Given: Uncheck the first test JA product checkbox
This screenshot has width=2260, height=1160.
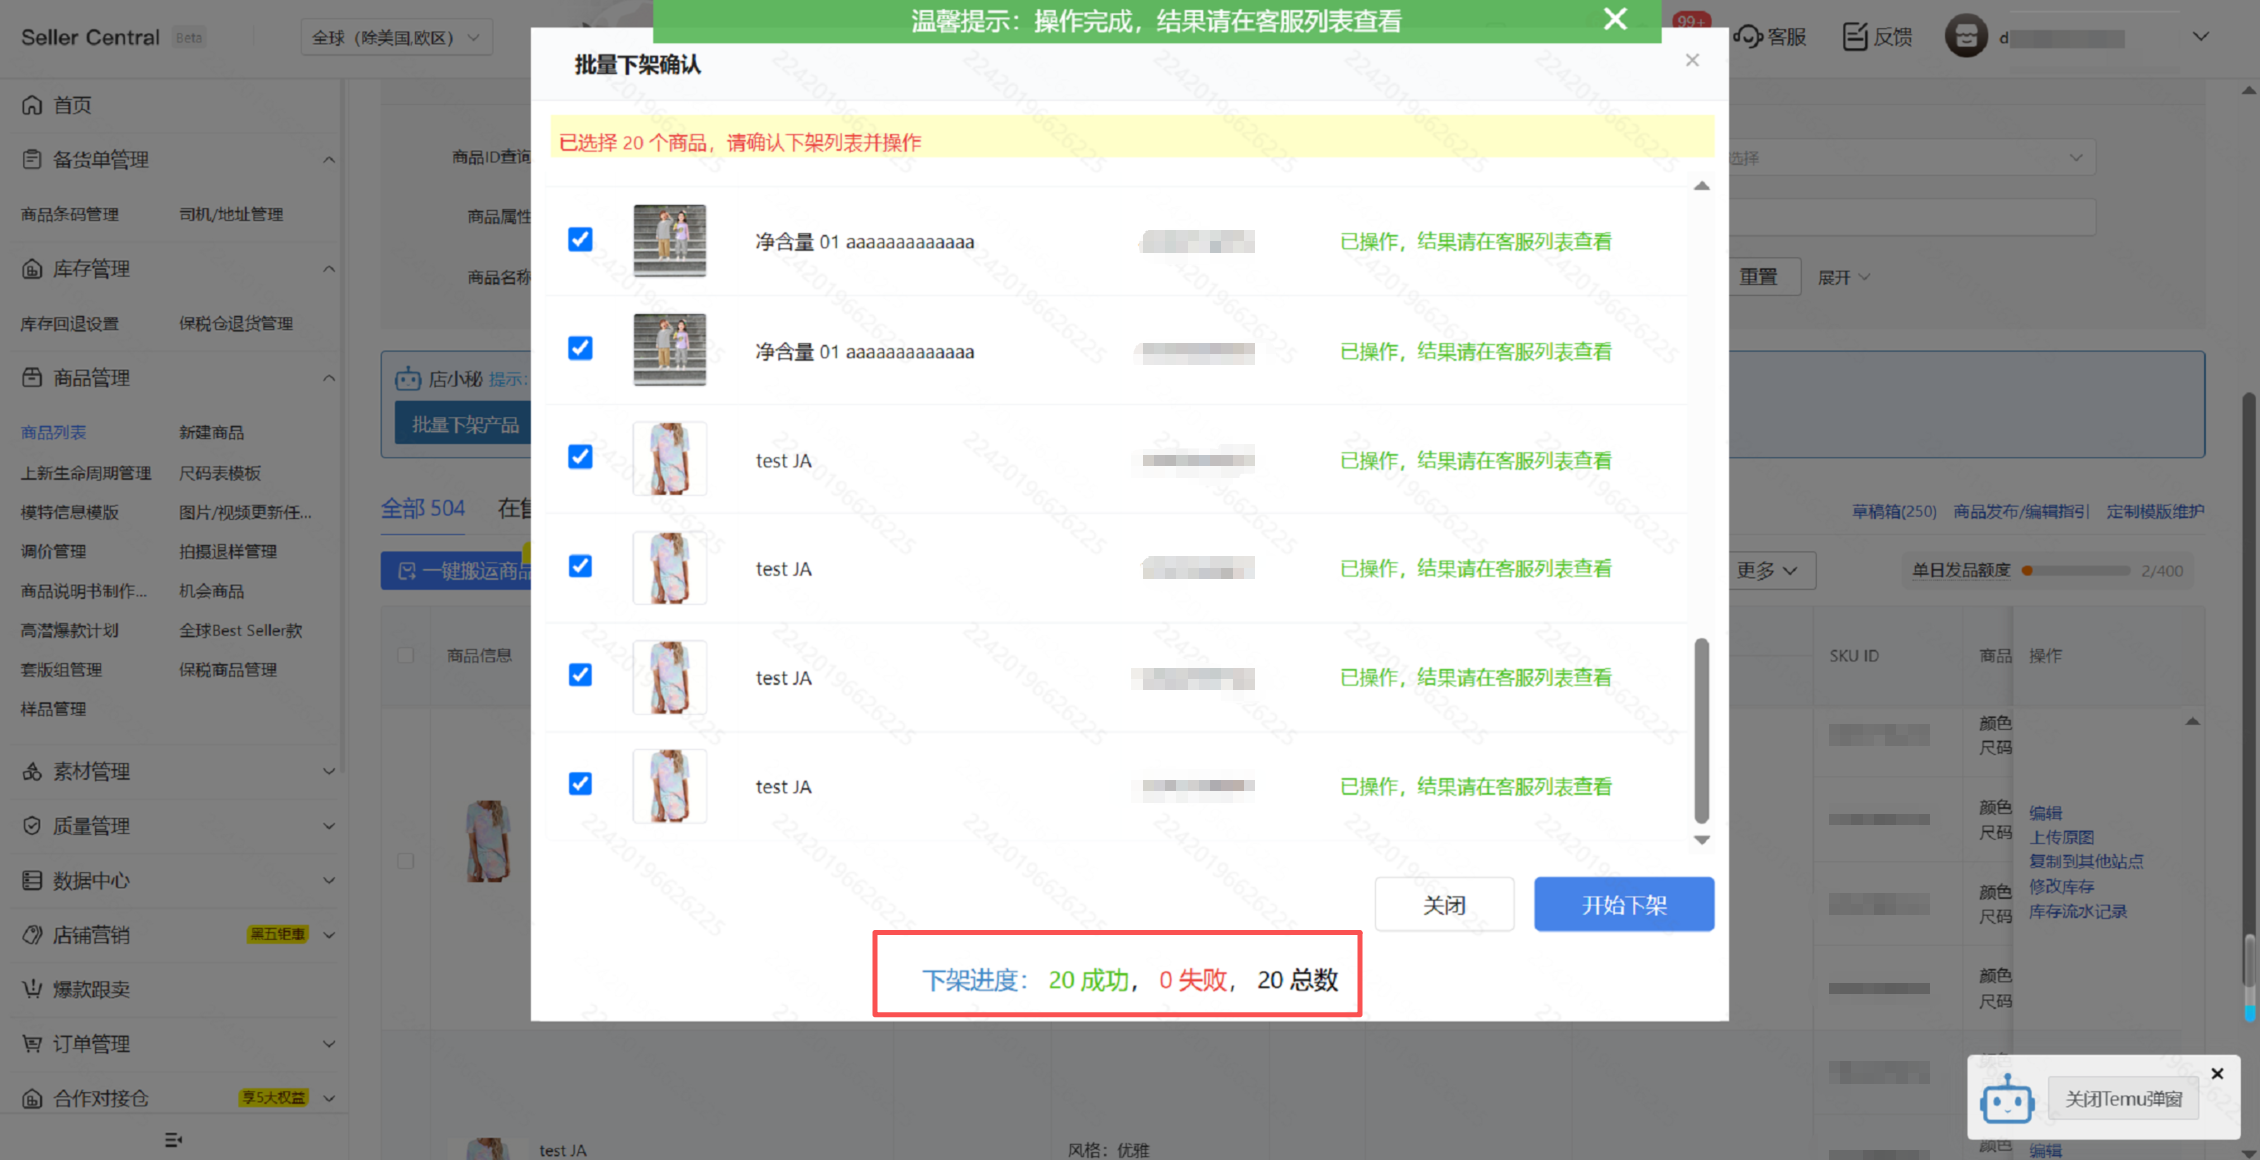Looking at the screenshot, I should point(580,457).
